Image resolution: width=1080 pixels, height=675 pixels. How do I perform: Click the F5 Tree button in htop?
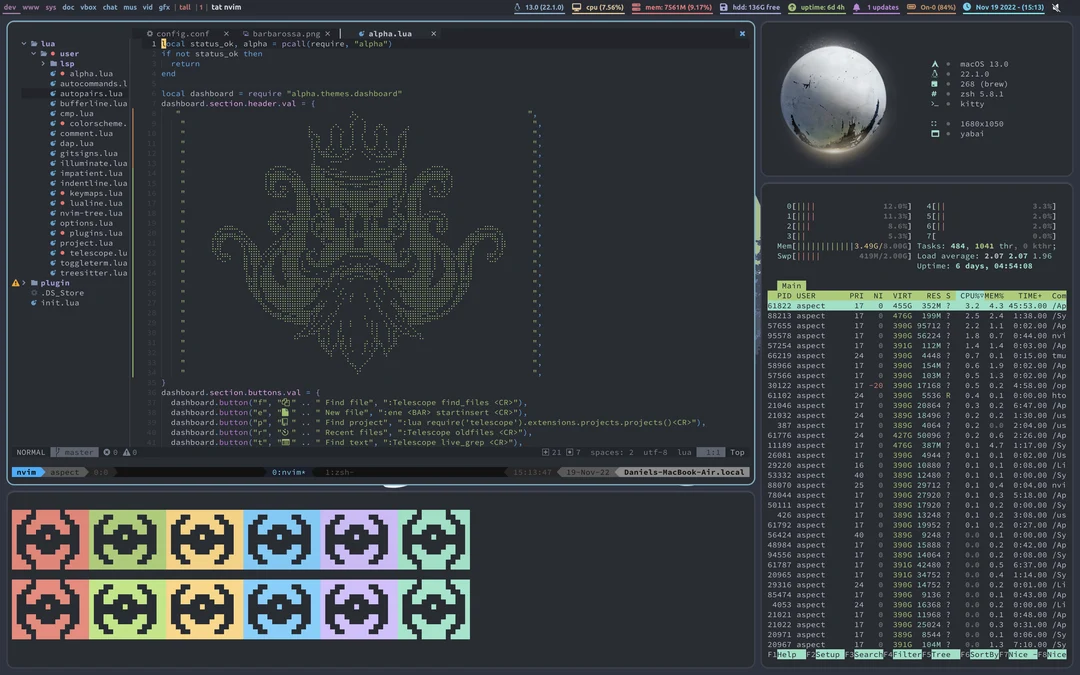941,655
